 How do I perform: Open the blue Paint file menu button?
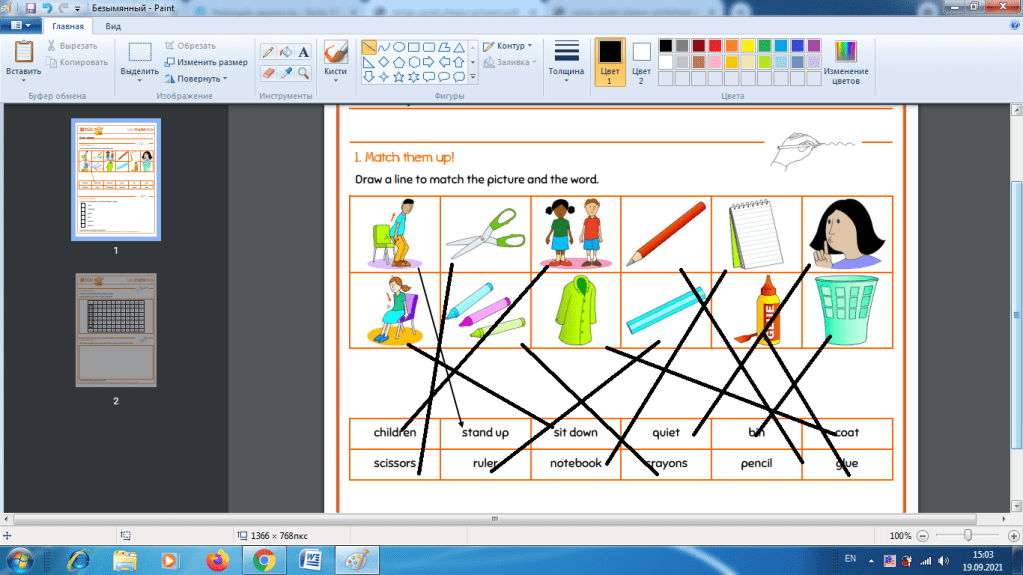[20, 26]
